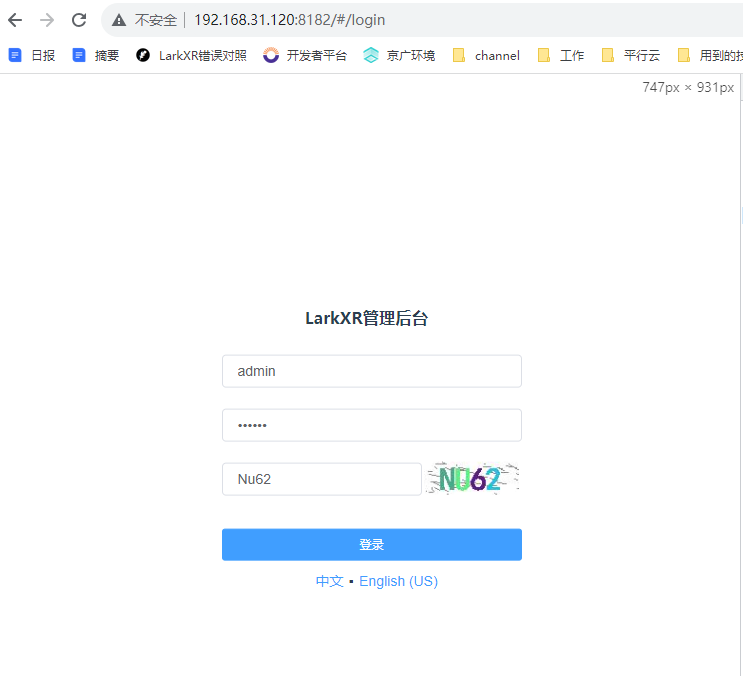Go back with the browser back arrow
The height and width of the screenshot is (676, 743).
click(x=15, y=20)
